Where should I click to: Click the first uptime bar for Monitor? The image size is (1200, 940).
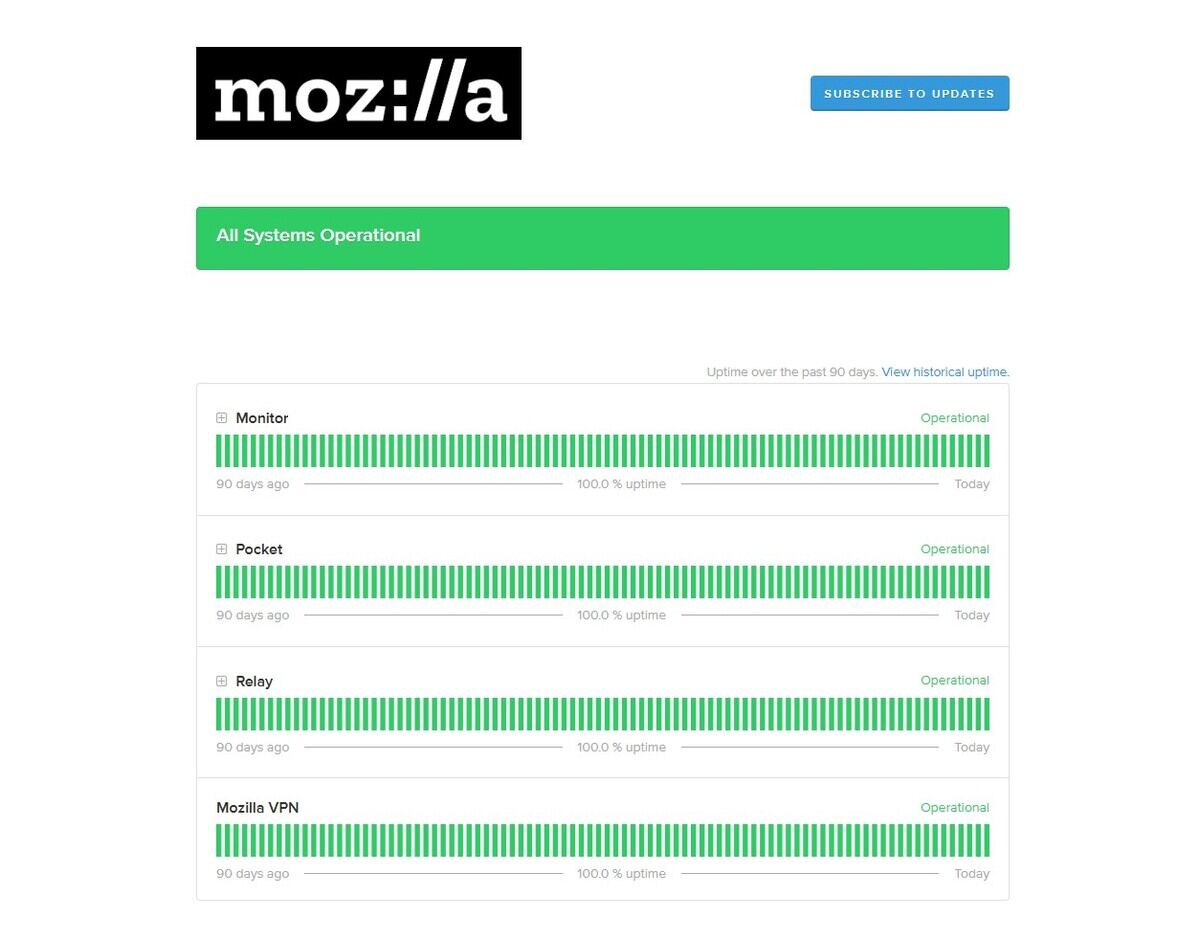219,451
